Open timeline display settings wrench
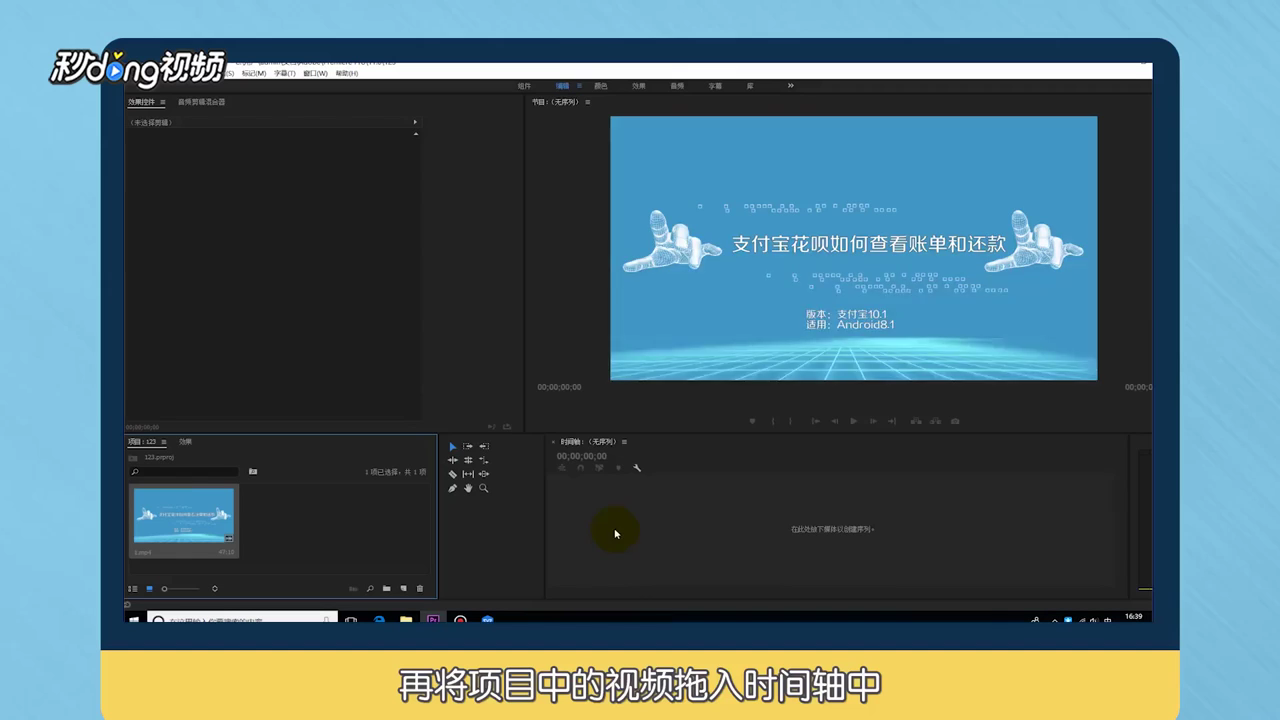This screenshot has height=720, width=1280. point(637,468)
